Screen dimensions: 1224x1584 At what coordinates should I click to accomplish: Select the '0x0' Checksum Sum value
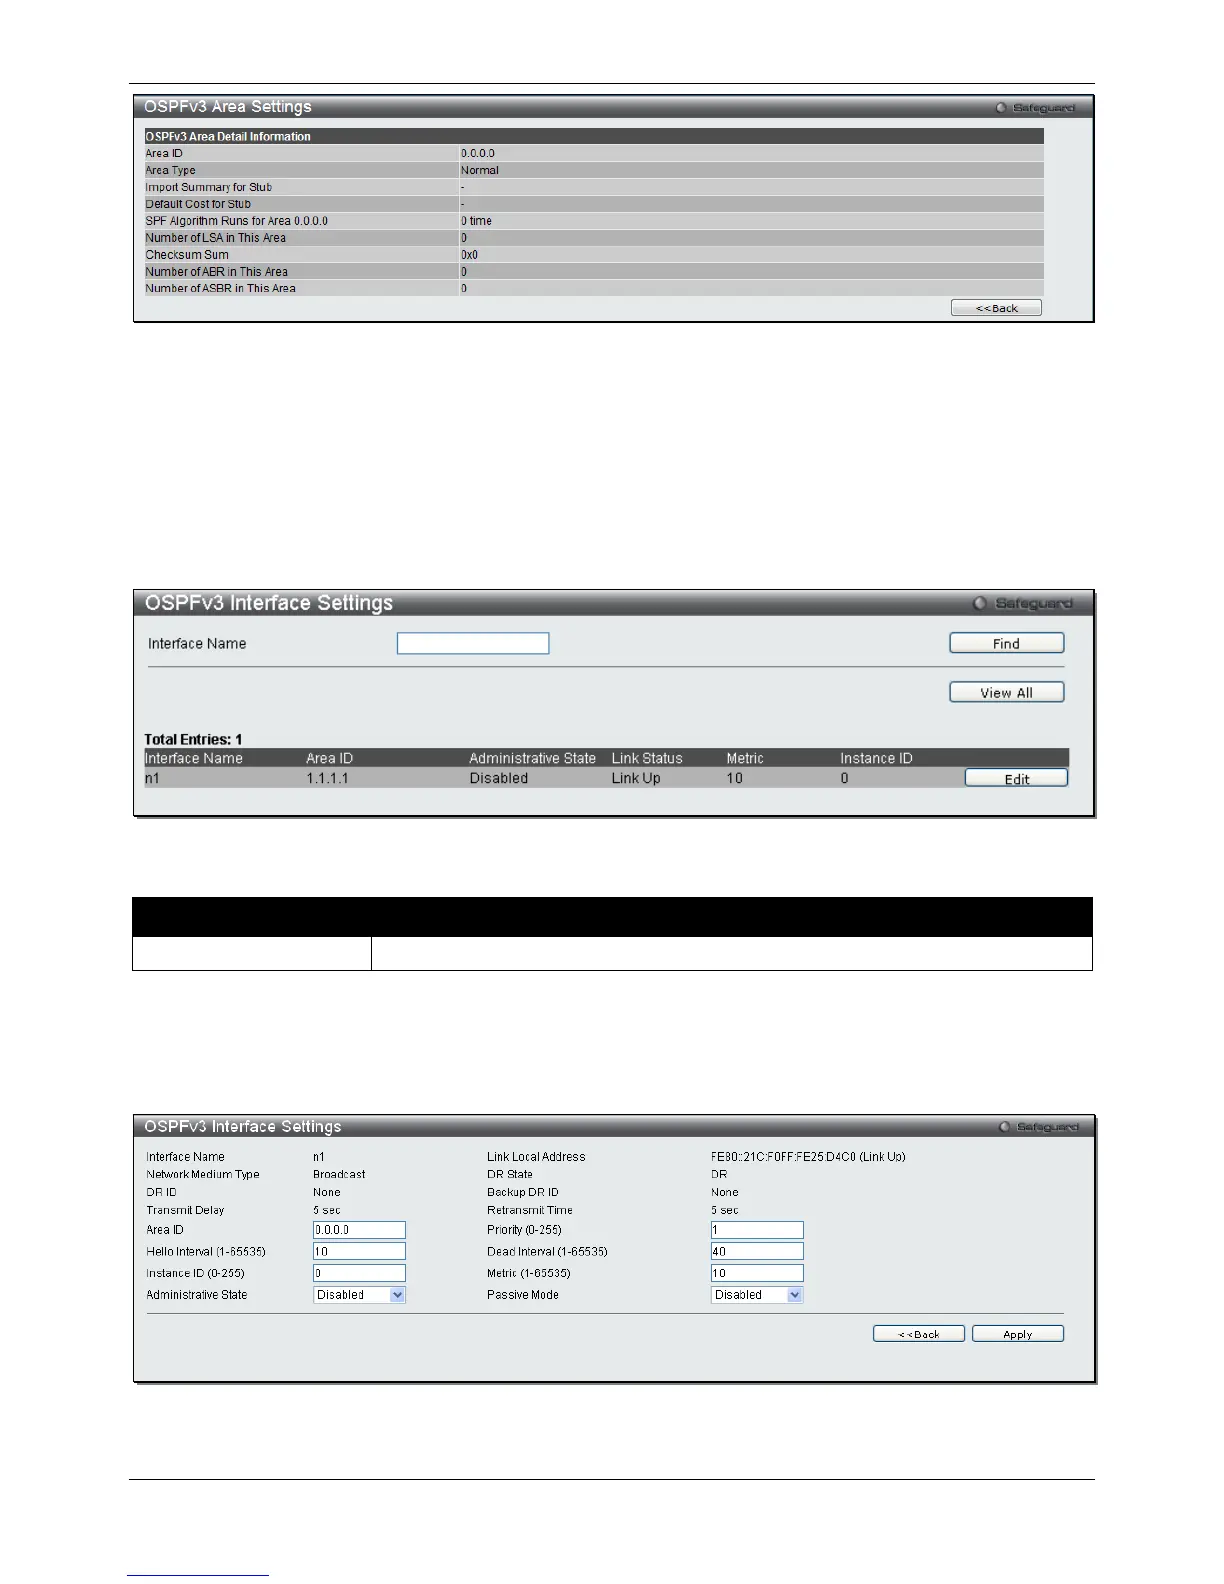point(469,255)
